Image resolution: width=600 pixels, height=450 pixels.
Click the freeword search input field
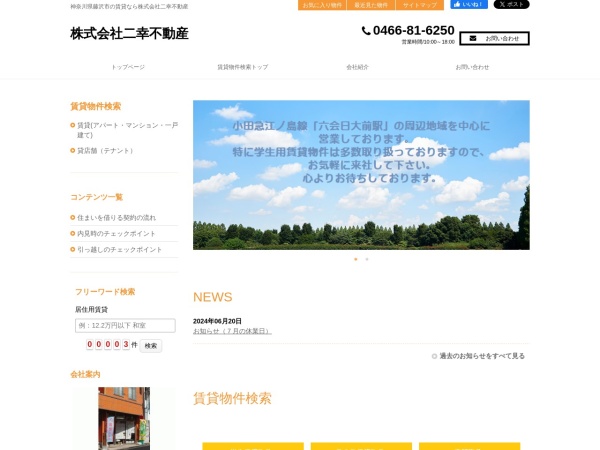point(125,326)
